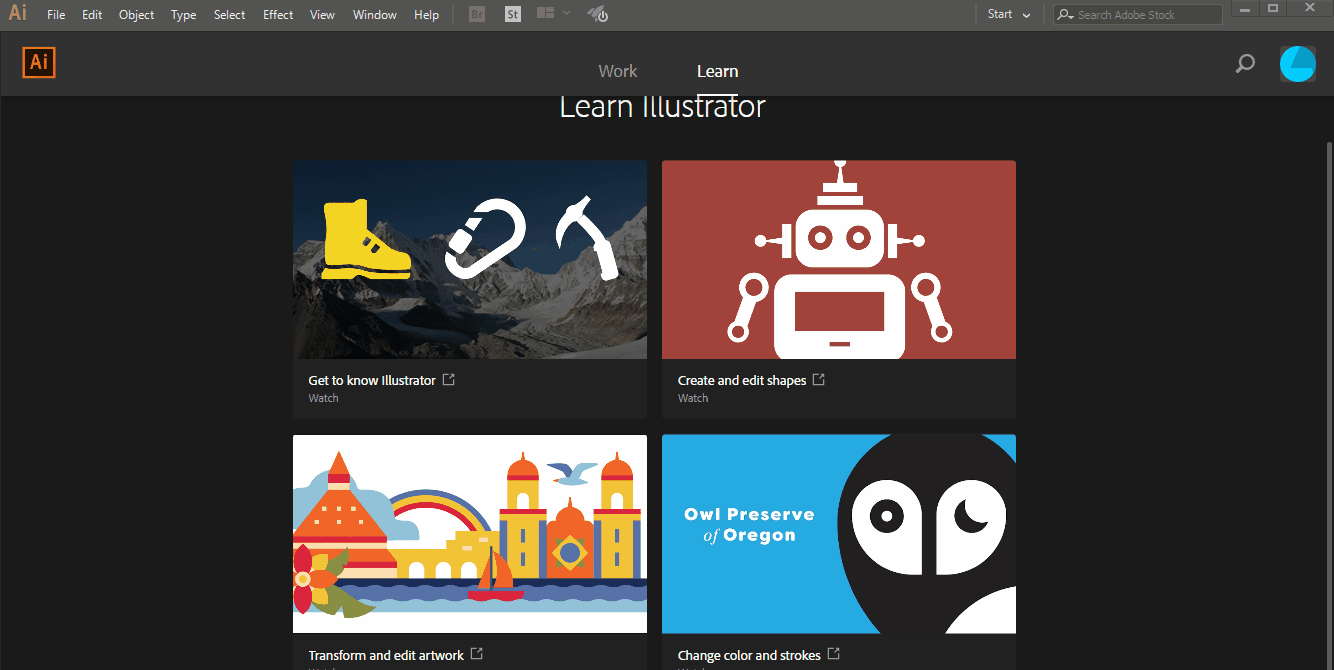The height and width of the screenshot is (670, 1334).
Task: Open the Help menu
Action: (427, 15)
